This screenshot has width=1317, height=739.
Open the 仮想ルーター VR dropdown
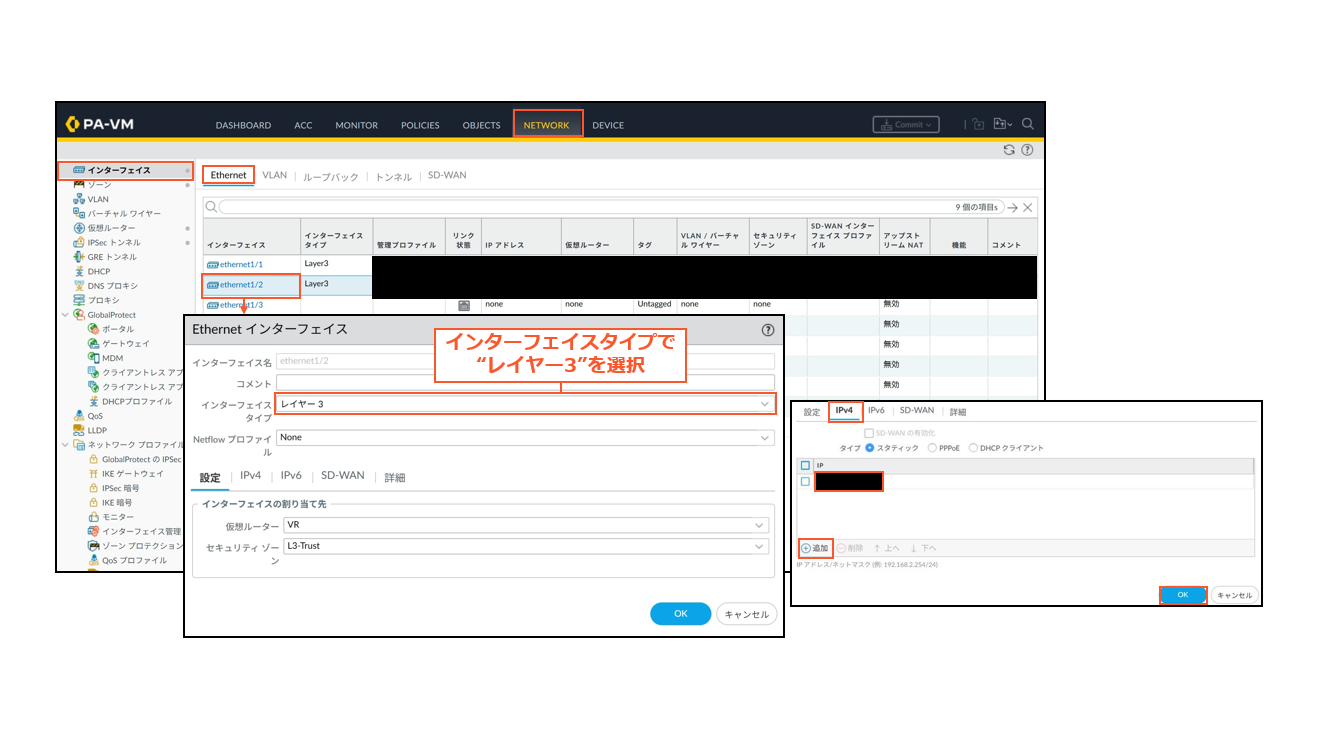coord(758,526)
